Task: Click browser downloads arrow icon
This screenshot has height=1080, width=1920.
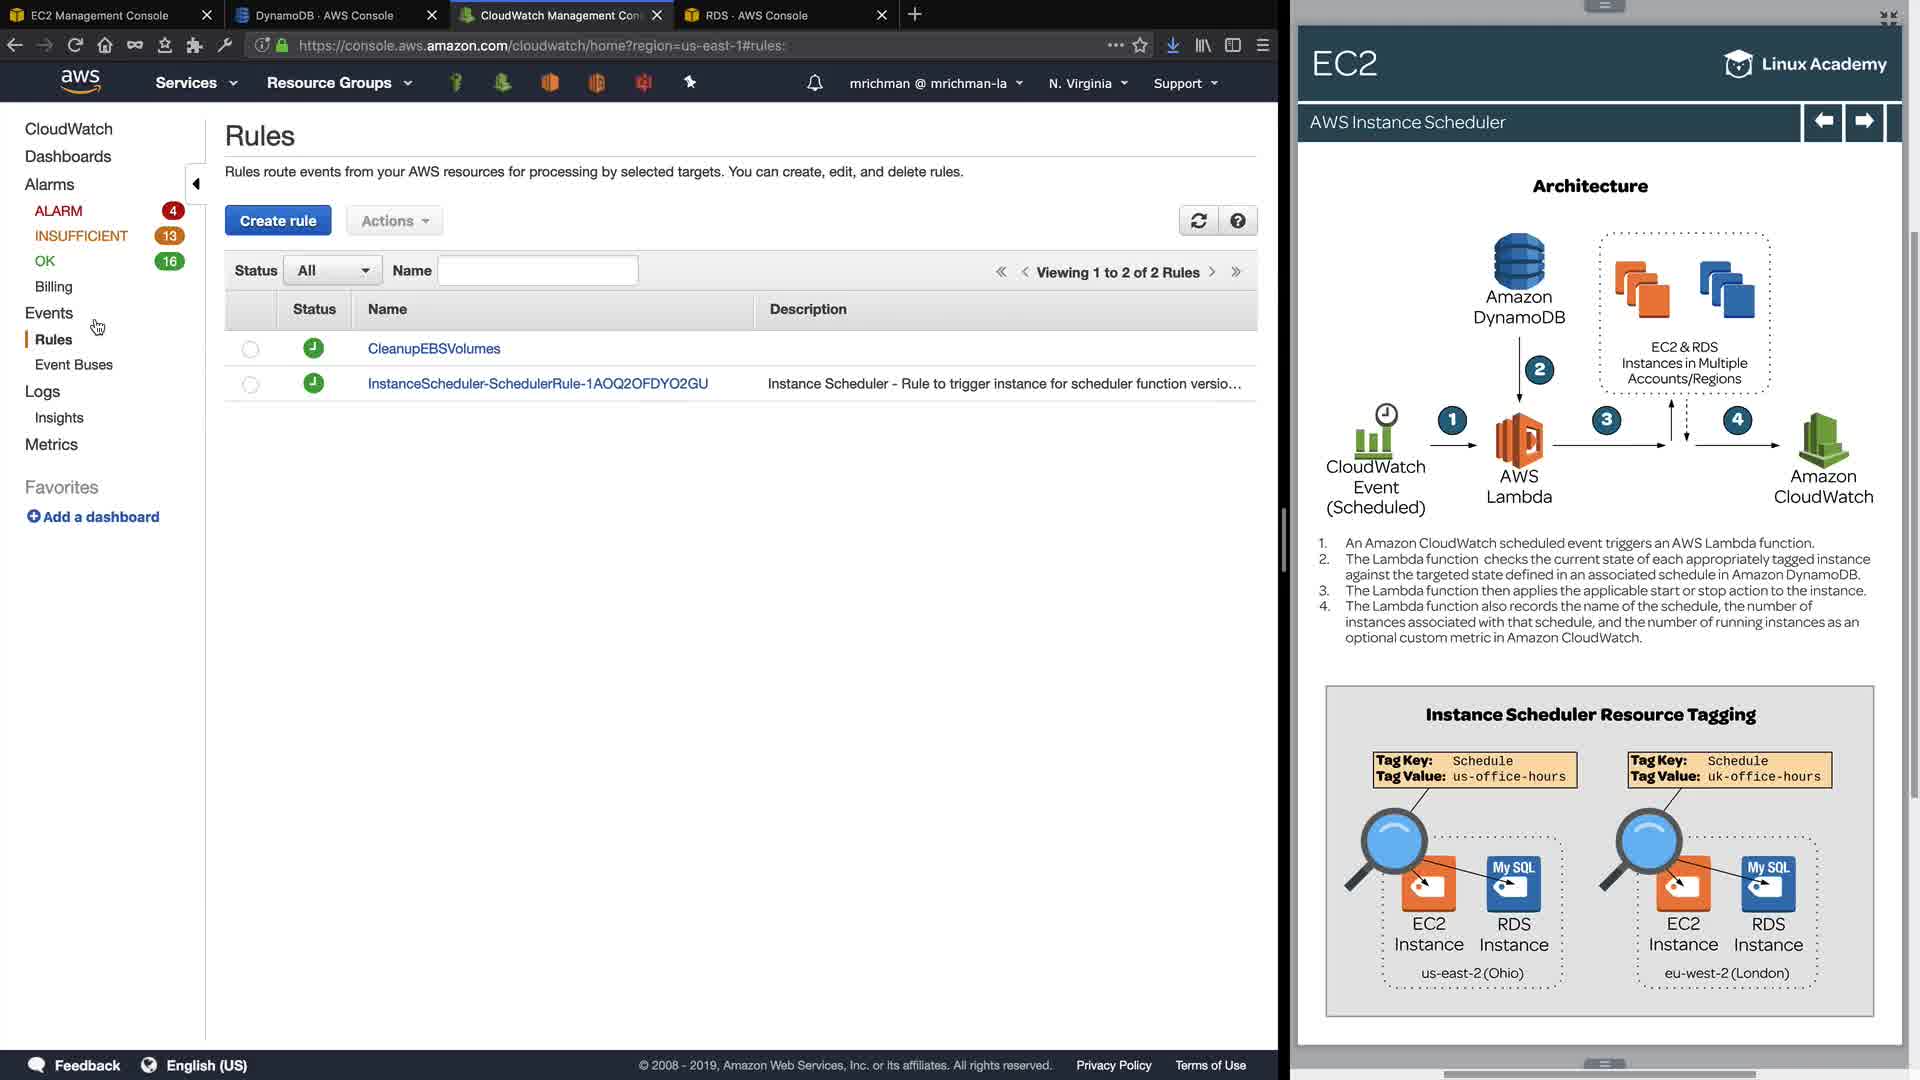Action: point(1173,45)
